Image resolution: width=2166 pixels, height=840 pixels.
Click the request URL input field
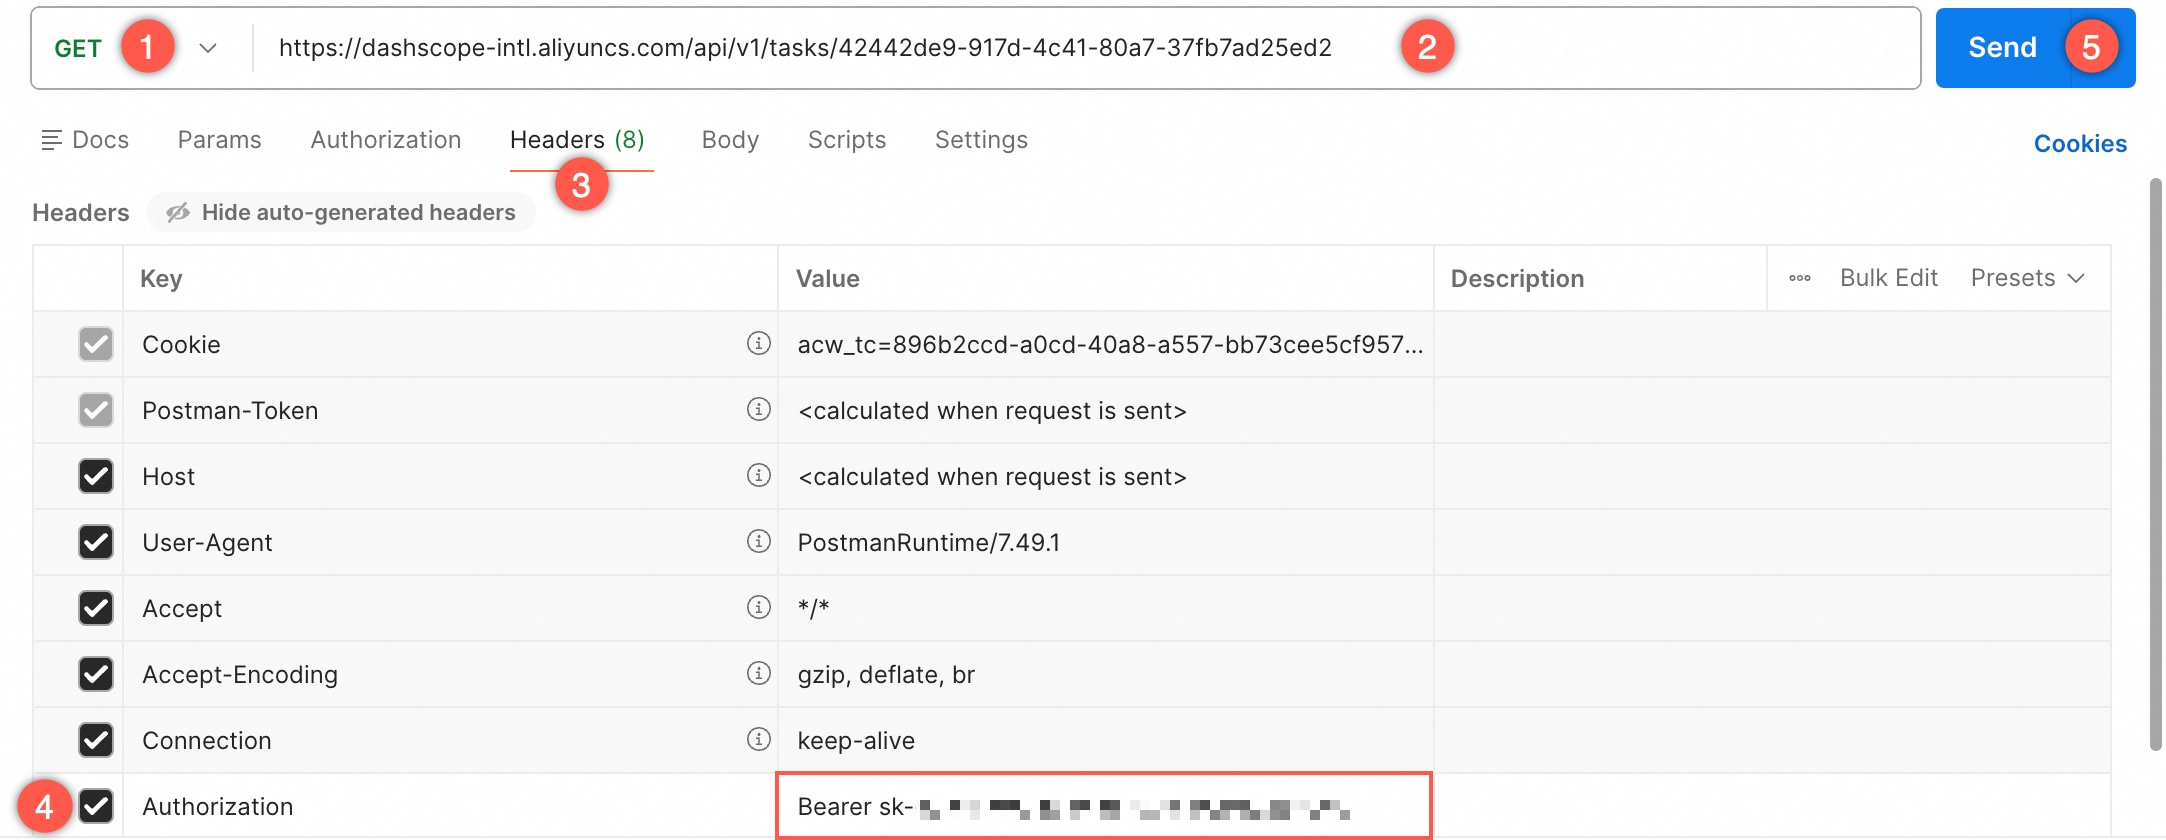1085,48
